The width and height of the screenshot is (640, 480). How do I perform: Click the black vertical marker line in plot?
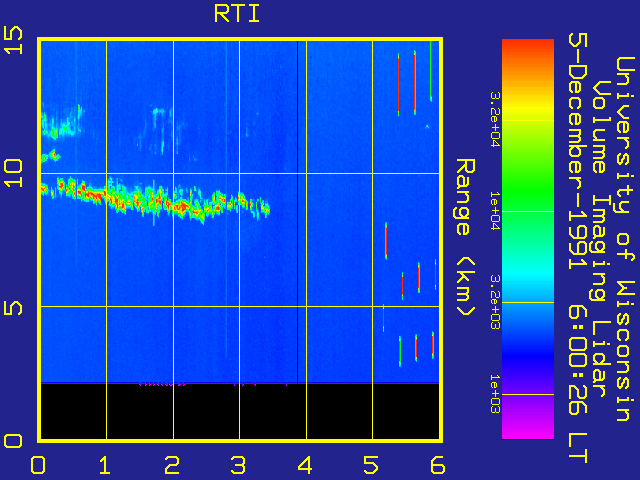coord(298,212)
